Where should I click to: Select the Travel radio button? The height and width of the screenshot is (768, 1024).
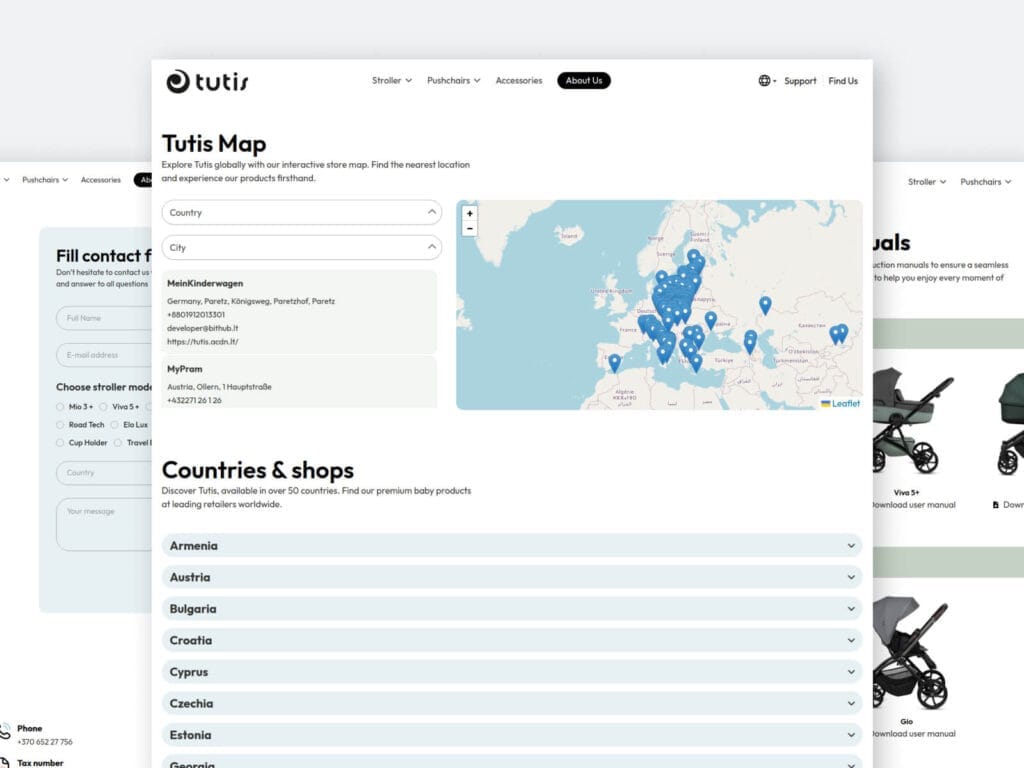coord(118,443)
